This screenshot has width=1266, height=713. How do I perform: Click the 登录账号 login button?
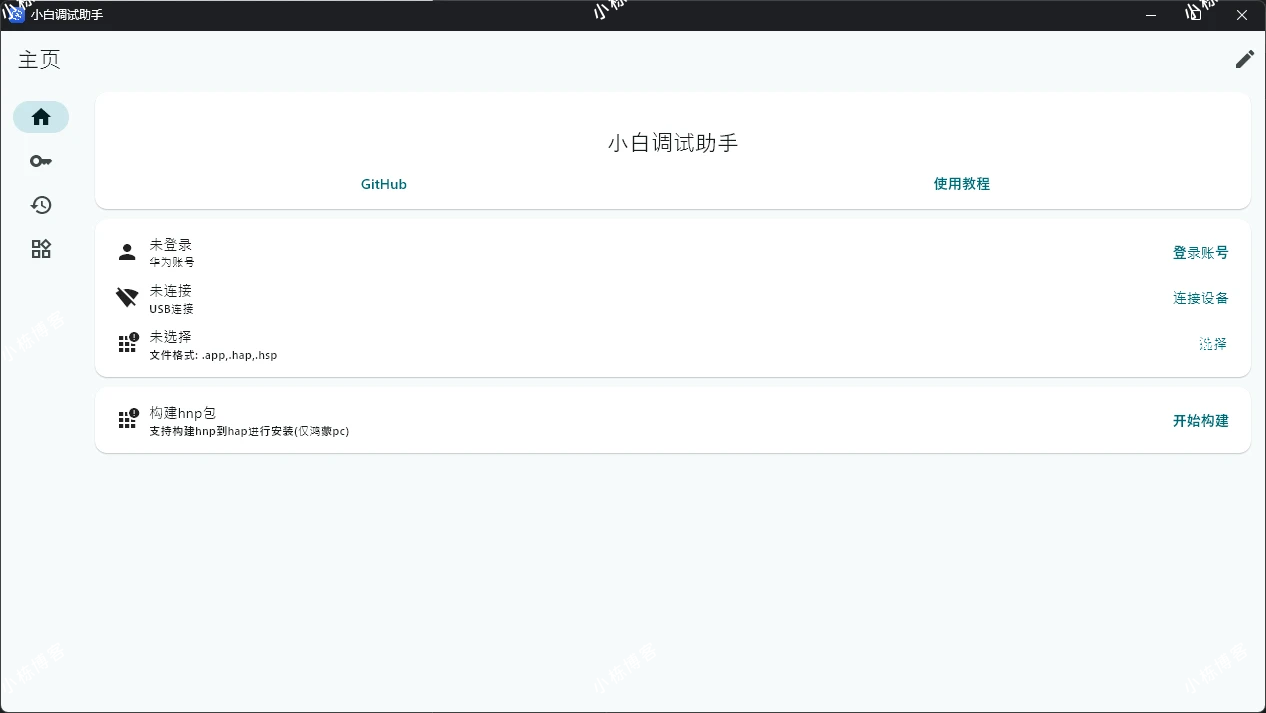pos(1200,253)
